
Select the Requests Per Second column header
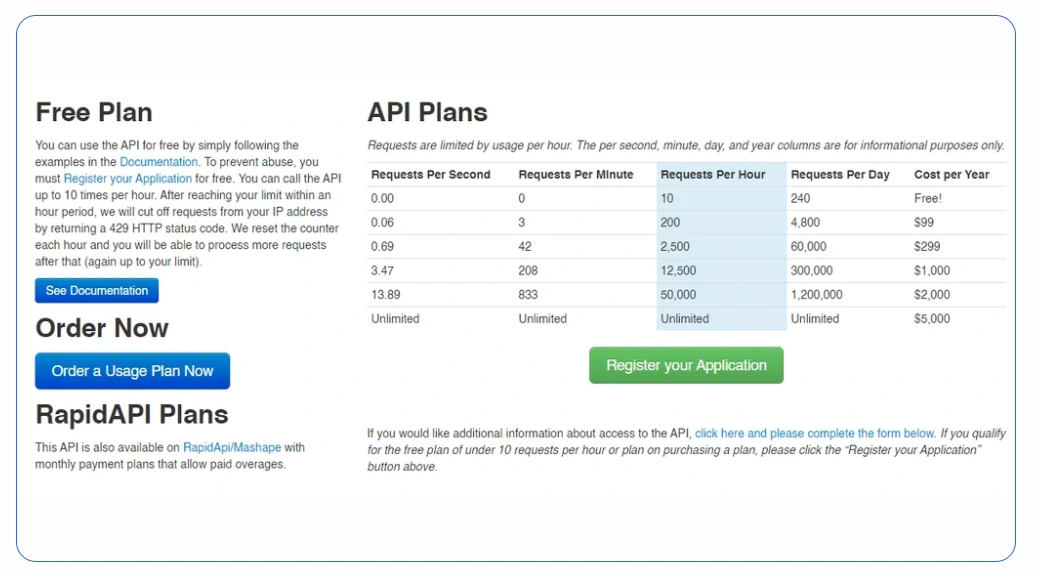point(431,175)
